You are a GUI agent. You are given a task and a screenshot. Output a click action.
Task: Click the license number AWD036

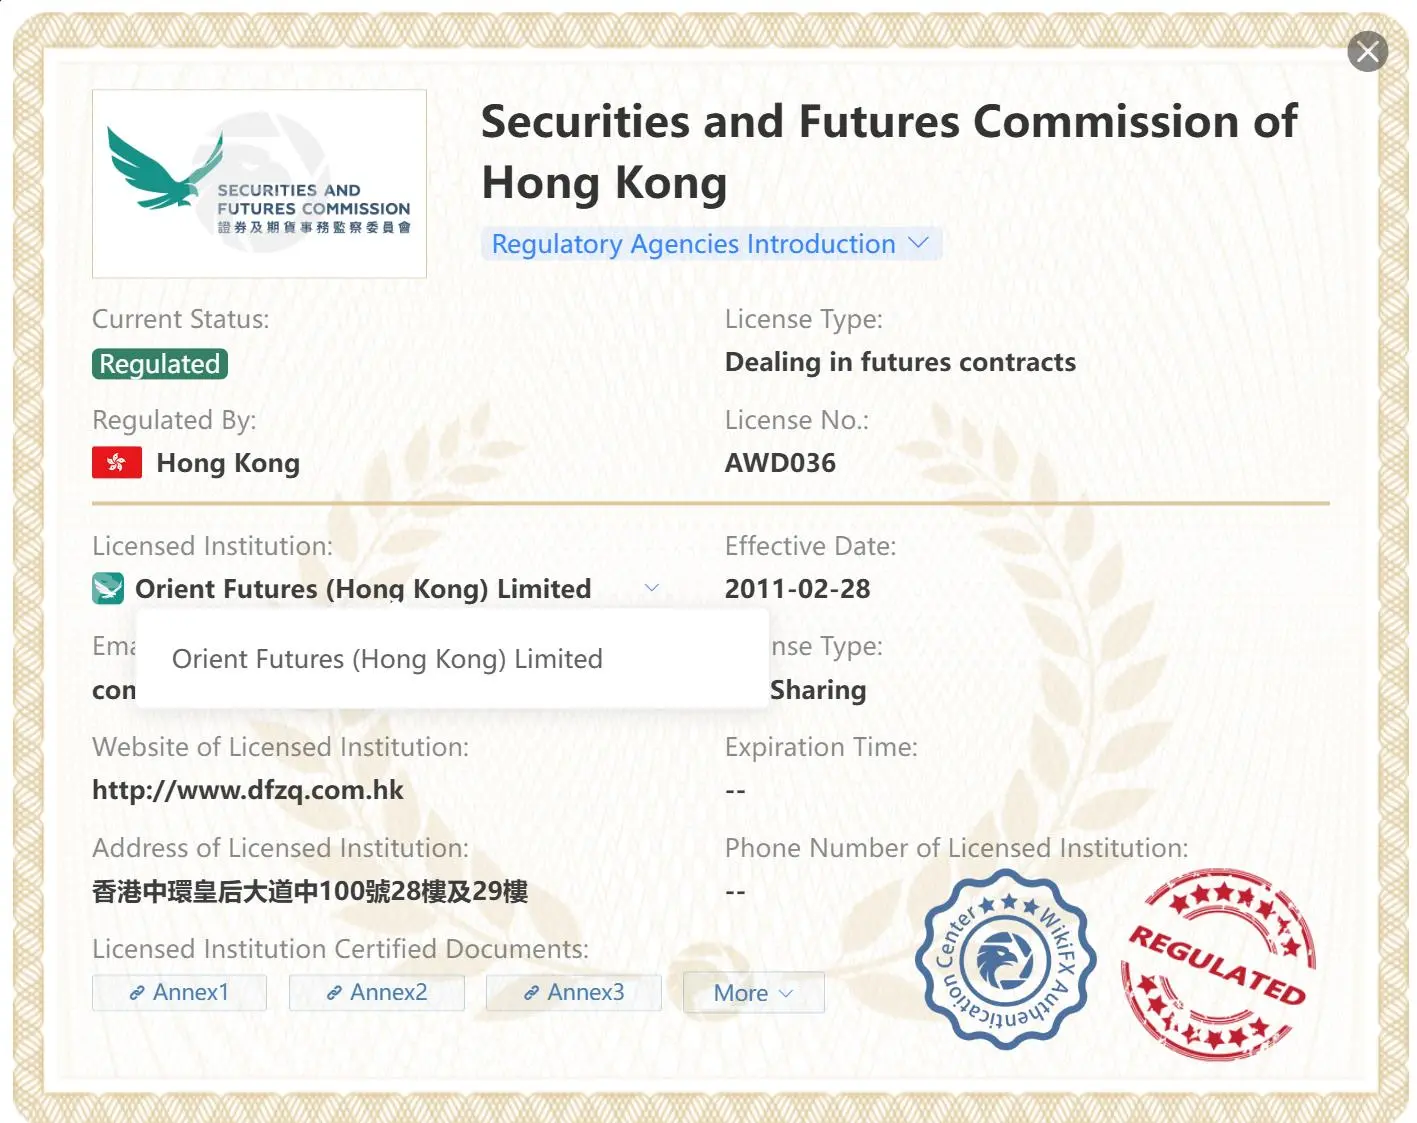780,463
